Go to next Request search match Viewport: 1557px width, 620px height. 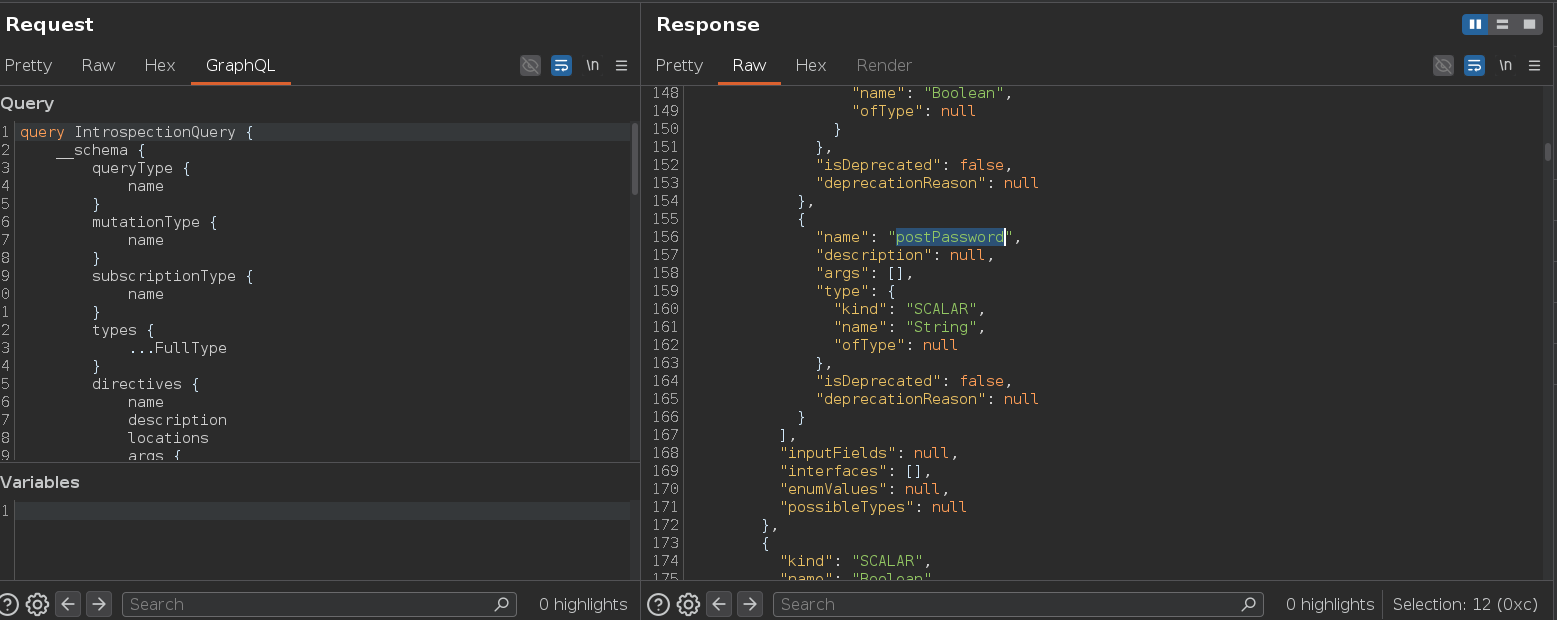coord(98,604)
